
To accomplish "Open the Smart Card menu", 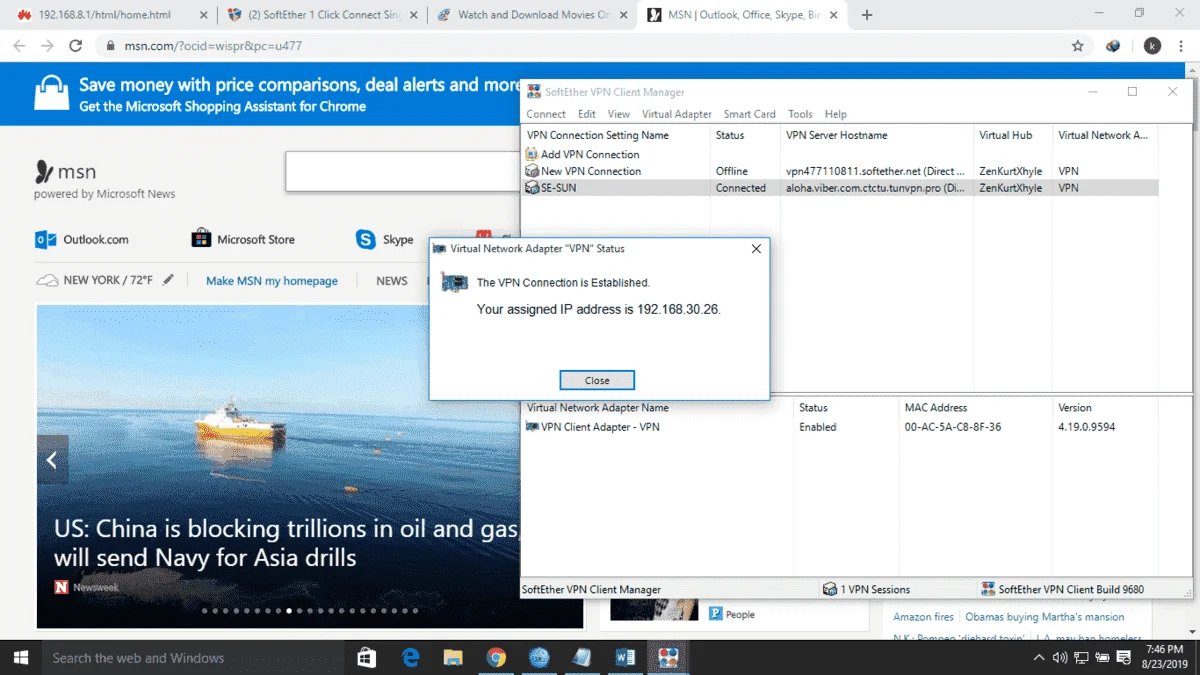I will [x=750, y=114].
